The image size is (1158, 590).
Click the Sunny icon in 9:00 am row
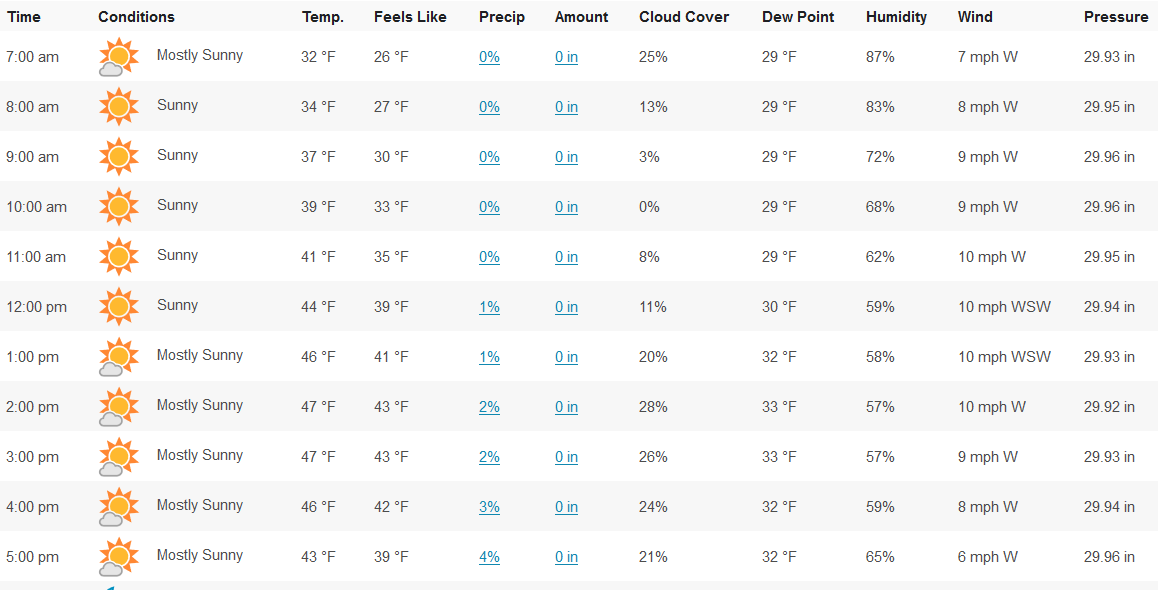pyautogui.click(x=118, y=156)
